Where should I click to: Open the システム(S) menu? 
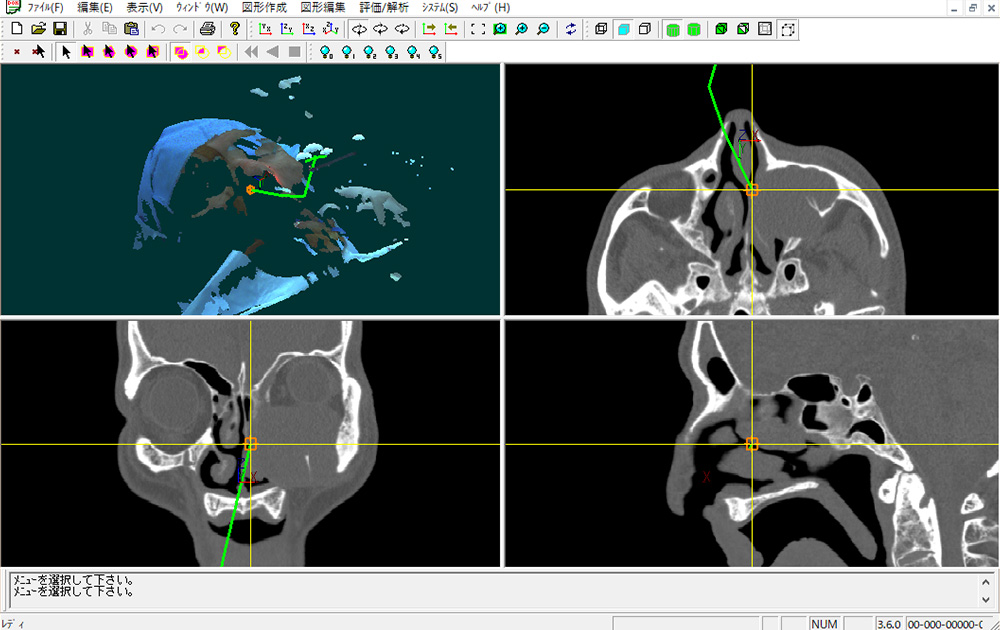[x=439, y=8]
